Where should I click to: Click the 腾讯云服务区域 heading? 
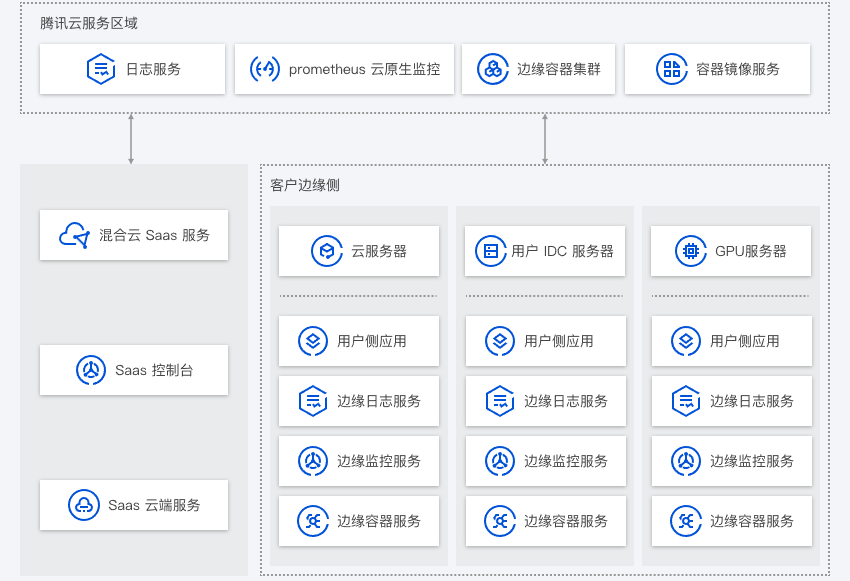89,23
